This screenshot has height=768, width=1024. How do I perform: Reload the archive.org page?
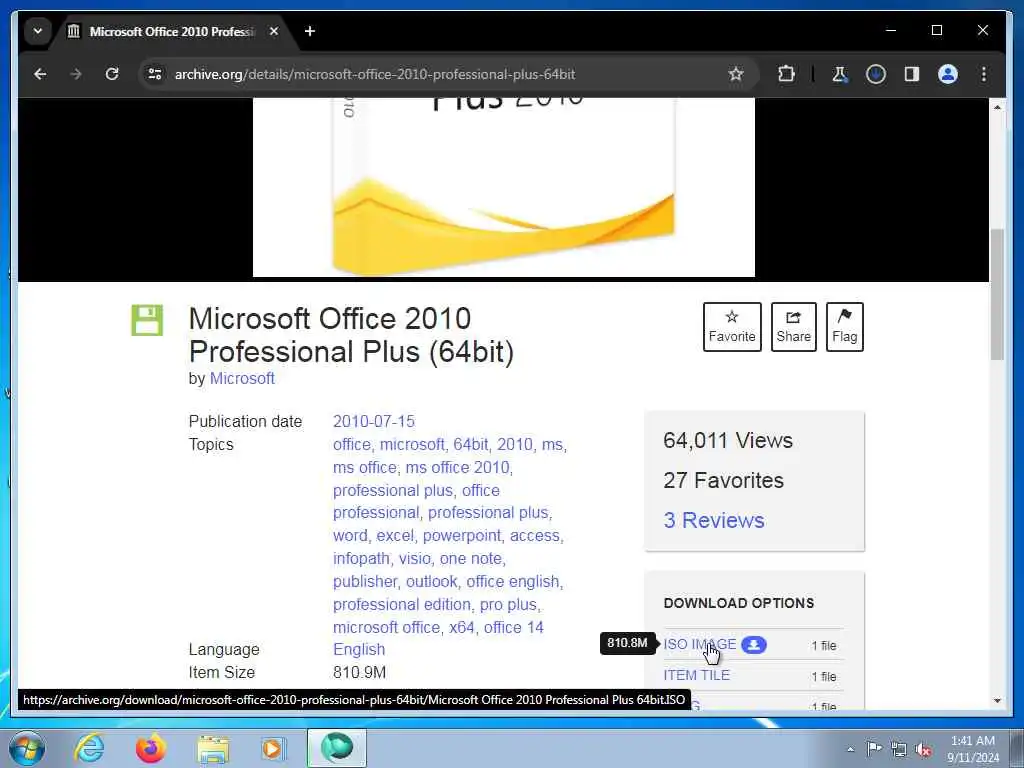112,74
